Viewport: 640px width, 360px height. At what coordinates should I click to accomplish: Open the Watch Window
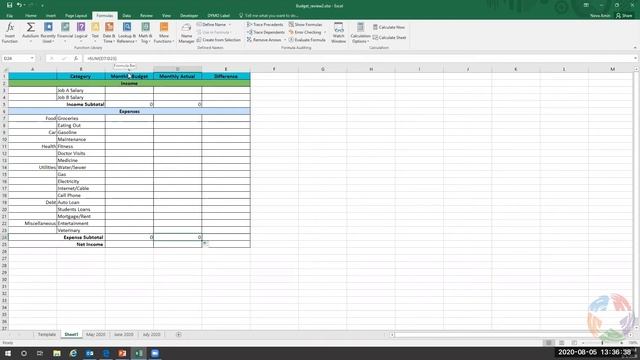[x=338, y=33]
